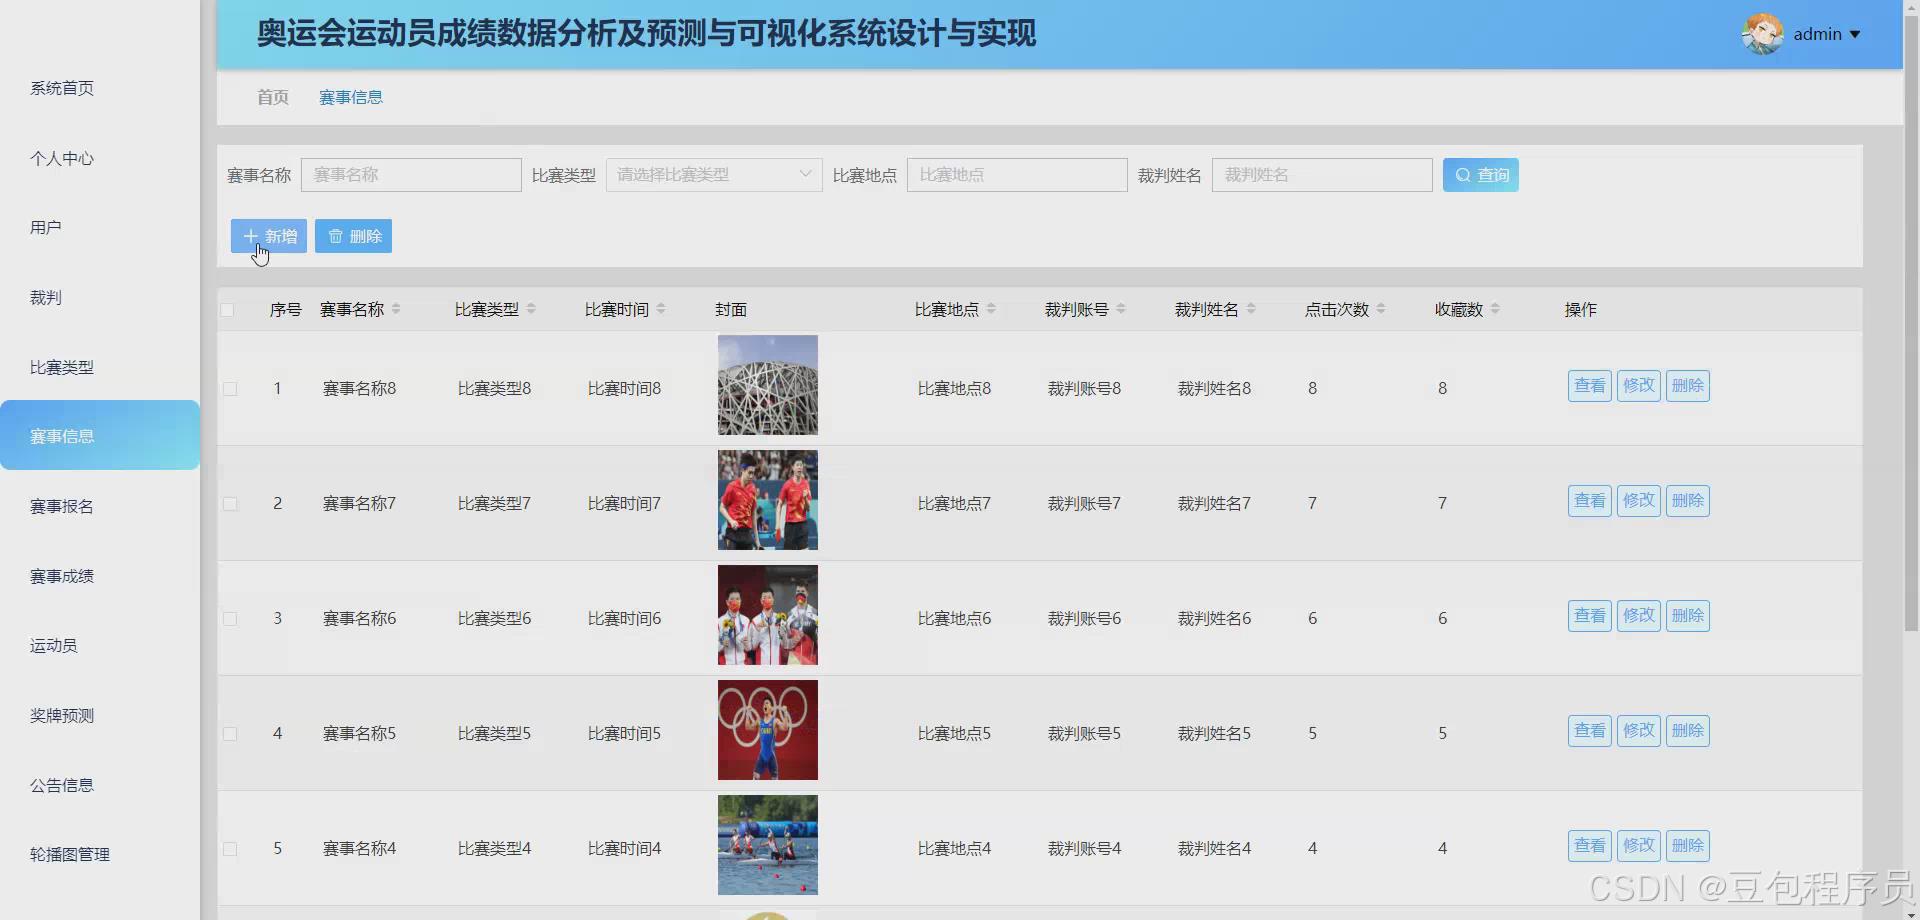Screen dimensions: 1920x920
Task: Click the trash icon on the 删除 button
Action: [335, 236]
